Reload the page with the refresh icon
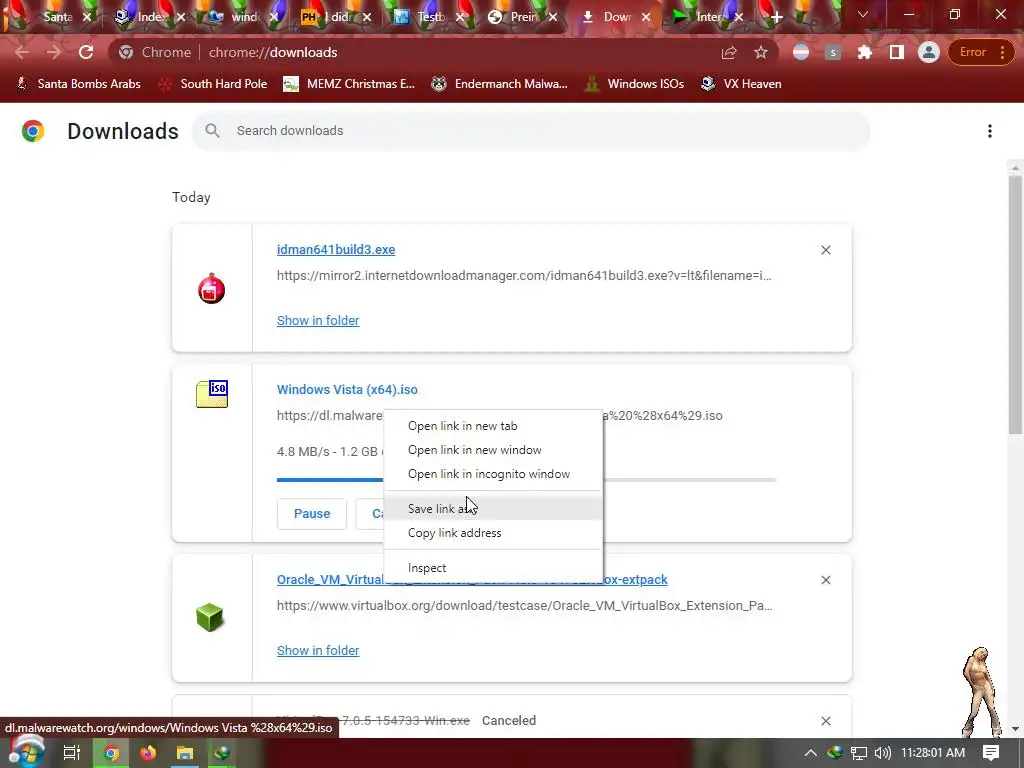This screenshot has width=1024, height=768. point(86,52)
